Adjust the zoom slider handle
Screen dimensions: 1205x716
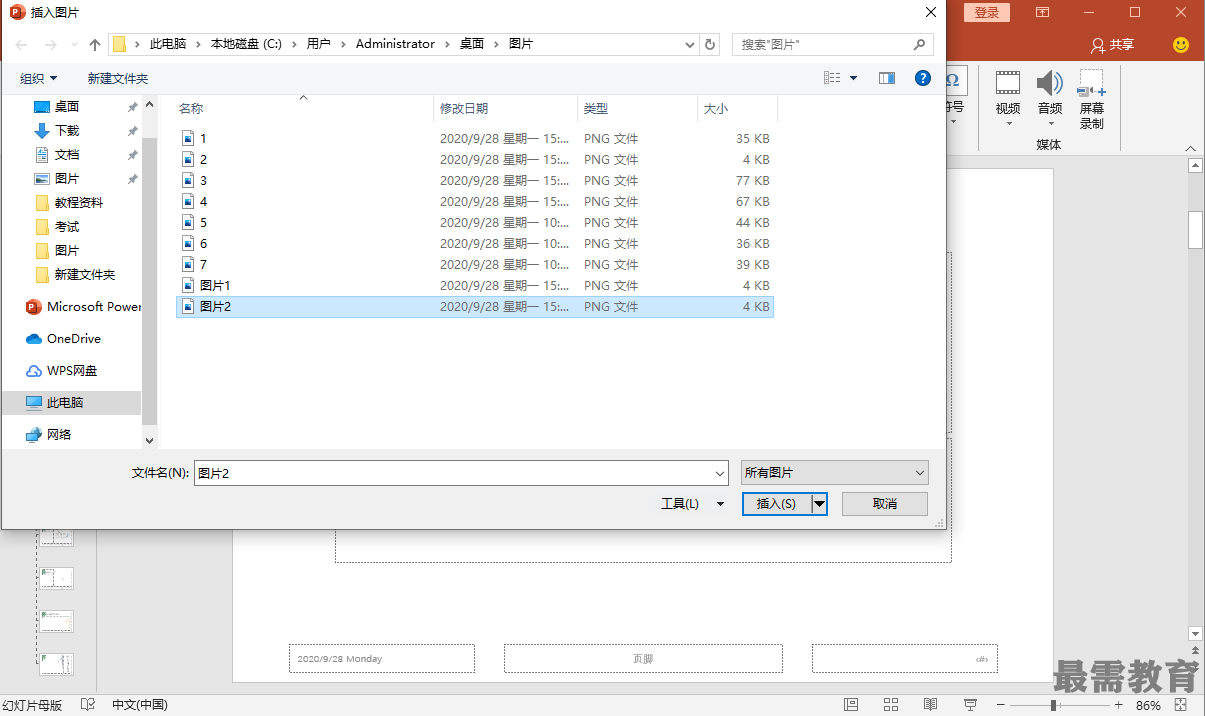tap(1053, 705)
